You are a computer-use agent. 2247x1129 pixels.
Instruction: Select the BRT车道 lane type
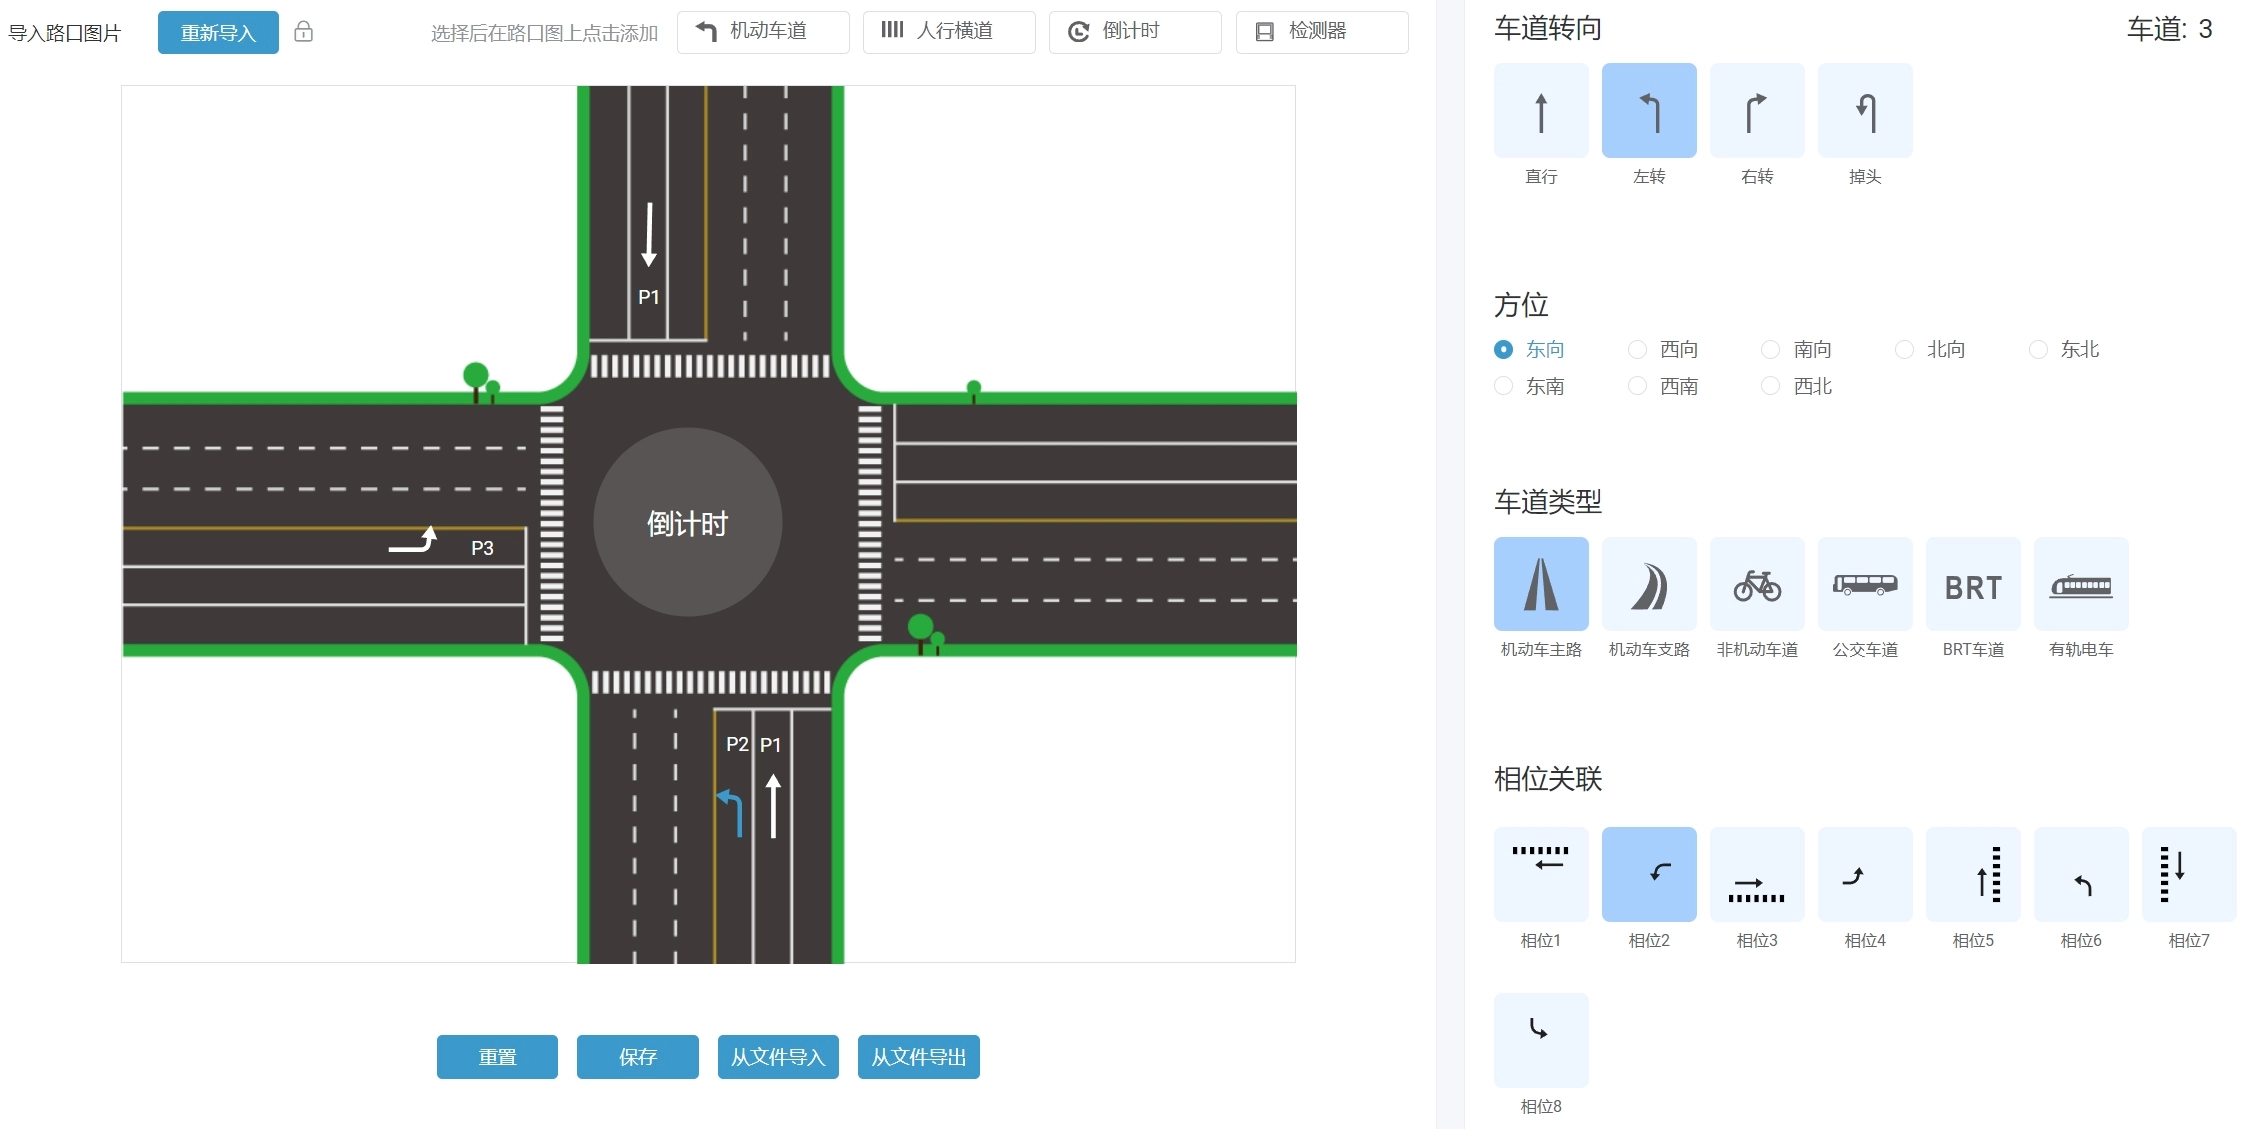click(1972, 585)
